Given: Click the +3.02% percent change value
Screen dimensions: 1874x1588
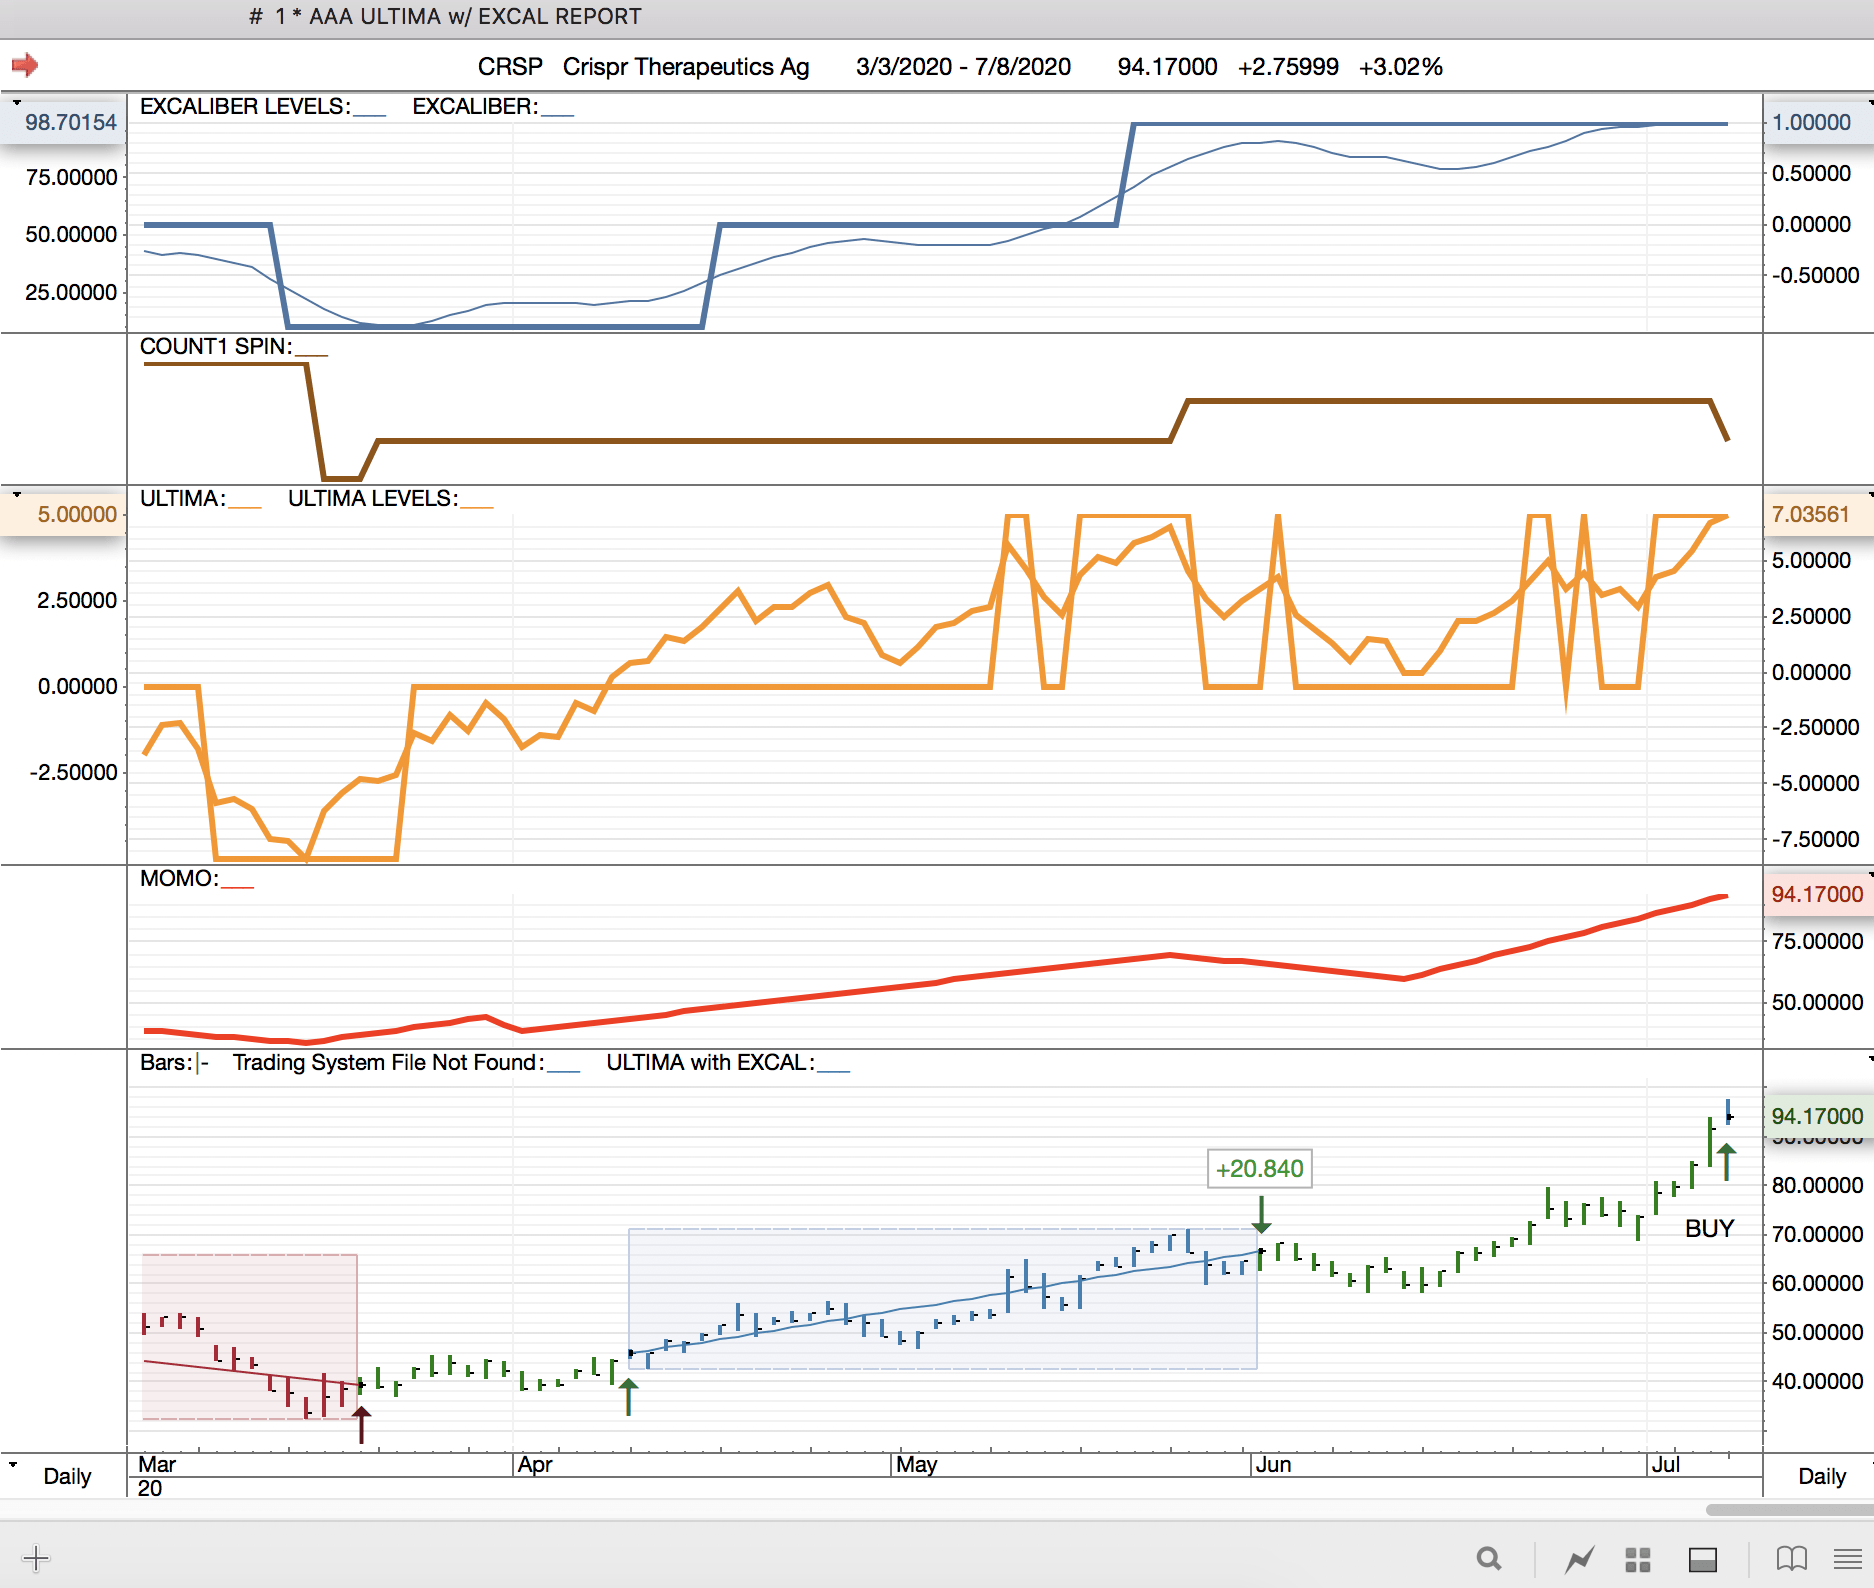Looking at the screenshot, I should [x=1400, y=67].
